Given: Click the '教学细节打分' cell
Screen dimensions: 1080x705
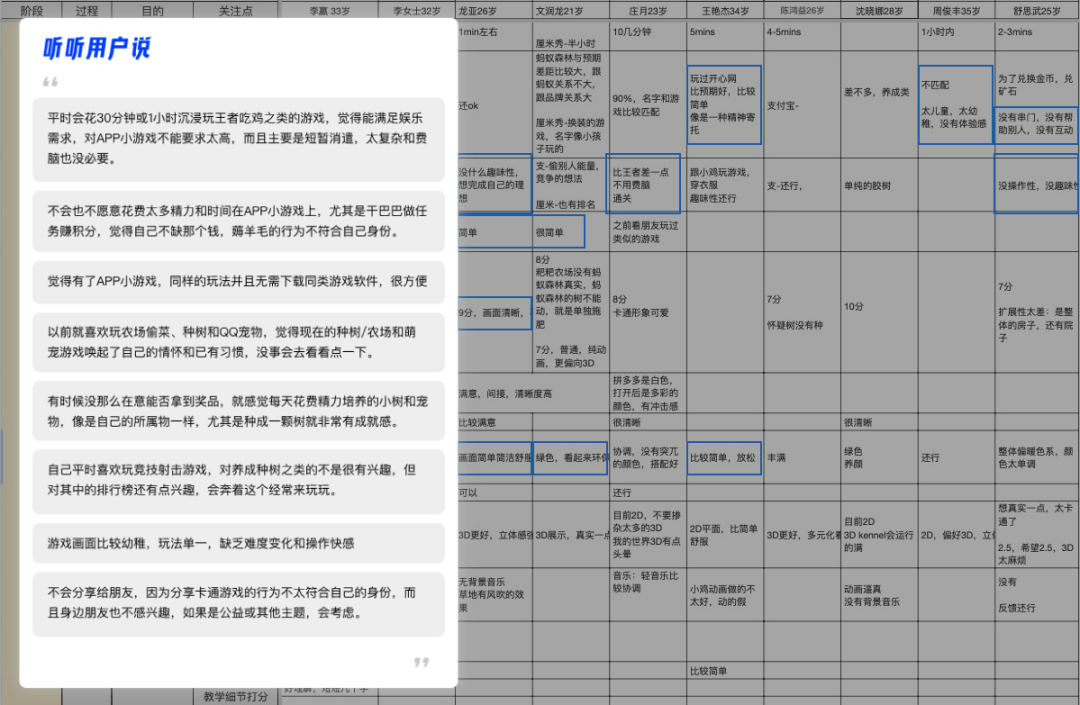Looking at the screenshot, I should click(x=236, y=696).
